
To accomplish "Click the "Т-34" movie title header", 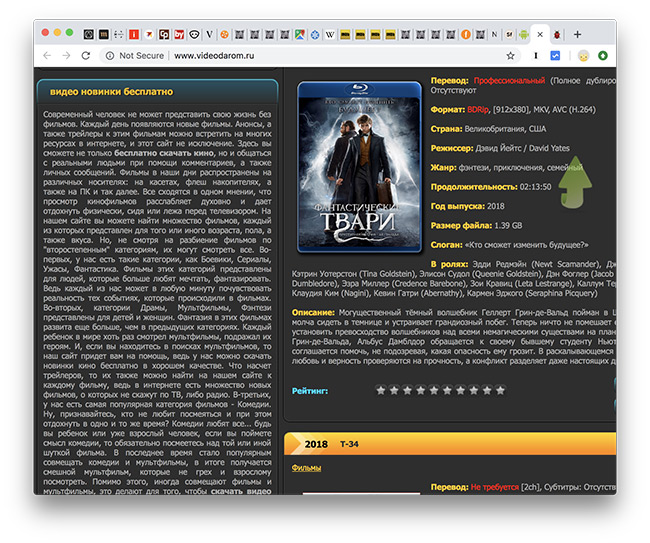I will tap(349, 444).
